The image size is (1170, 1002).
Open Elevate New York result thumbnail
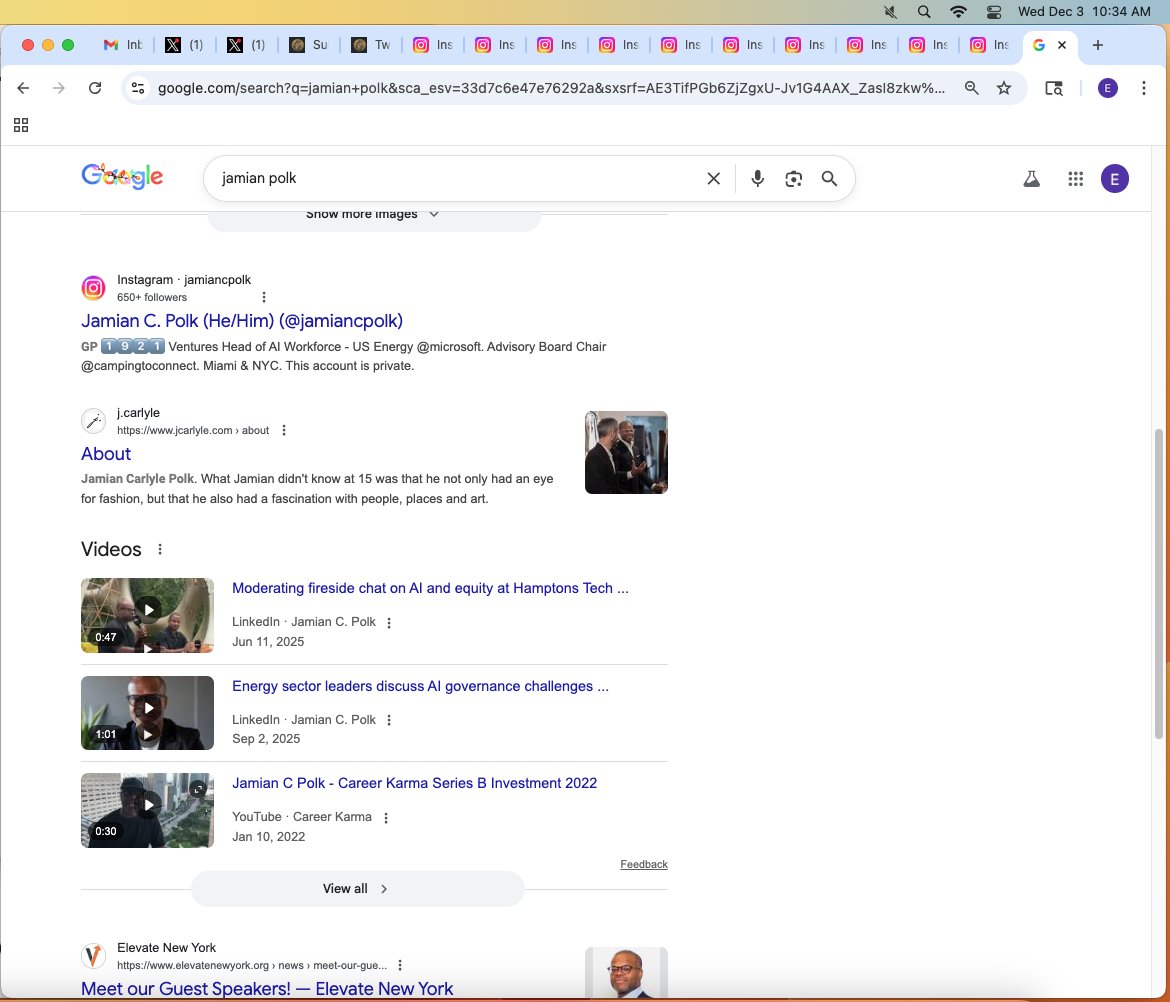(x=626, y=973)
